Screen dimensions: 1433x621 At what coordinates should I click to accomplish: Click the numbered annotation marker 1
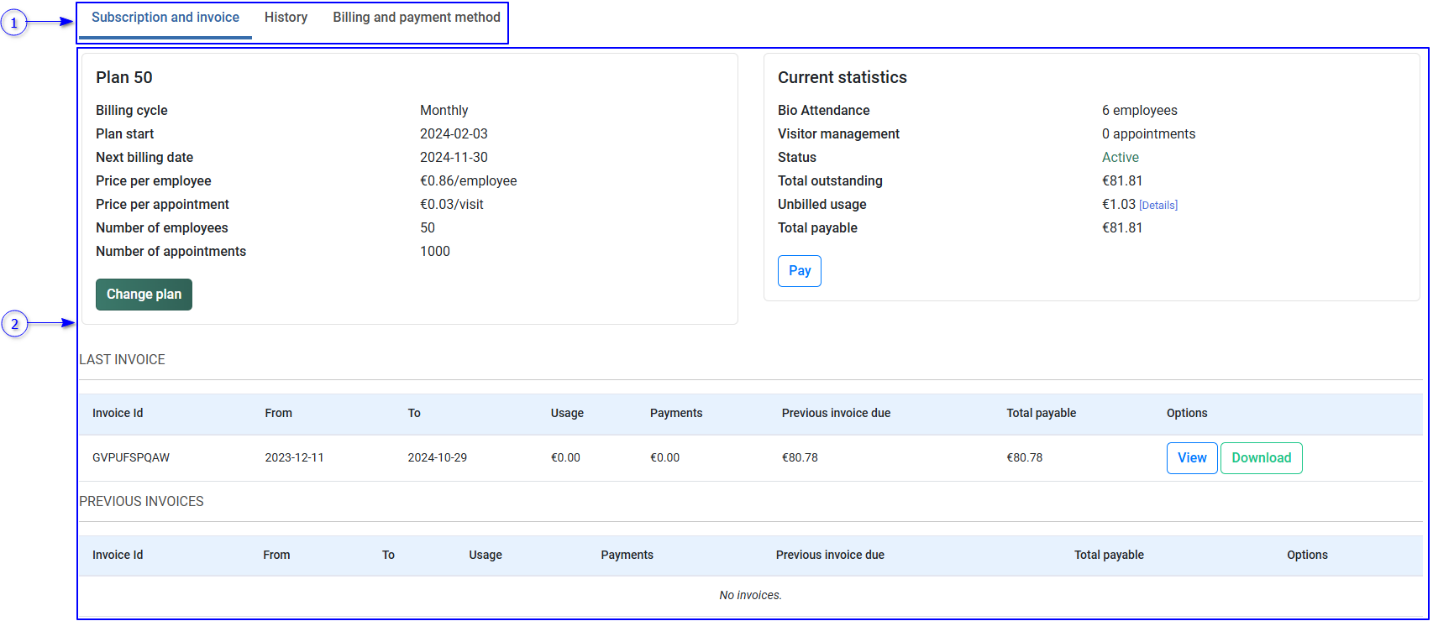click(14, 22)
